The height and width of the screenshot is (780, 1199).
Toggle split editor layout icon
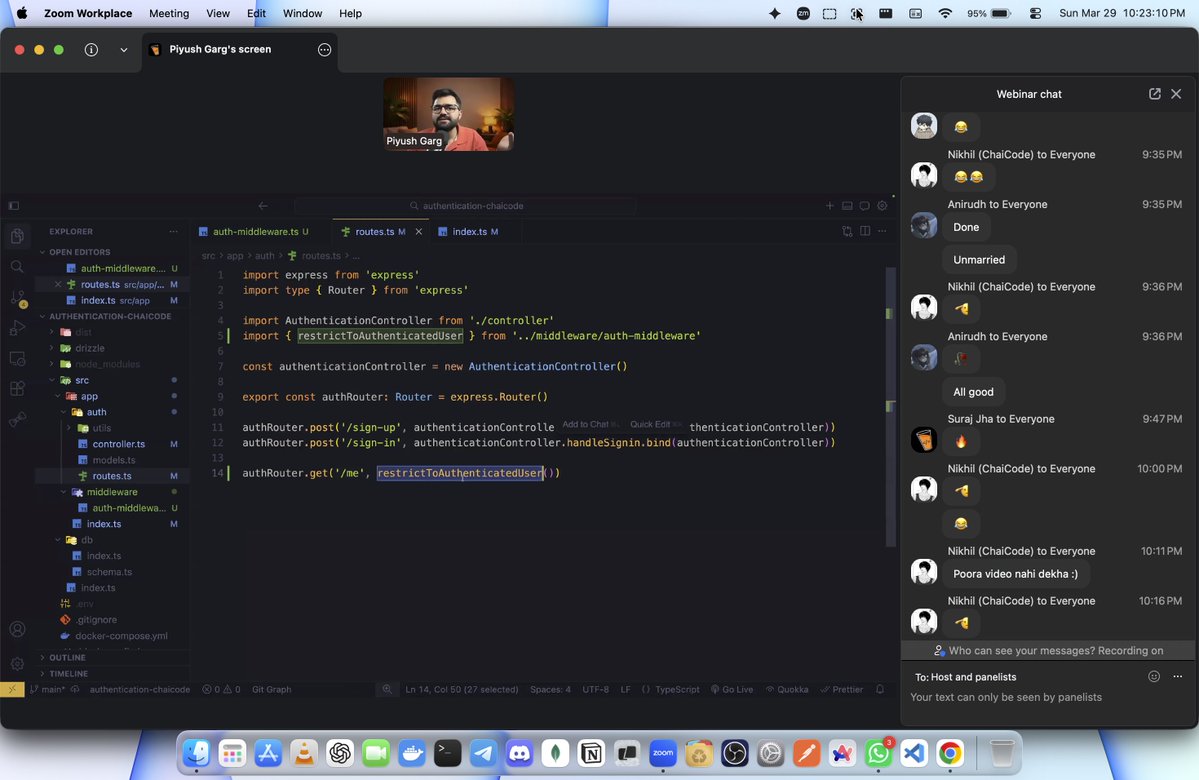coord(865,231)
